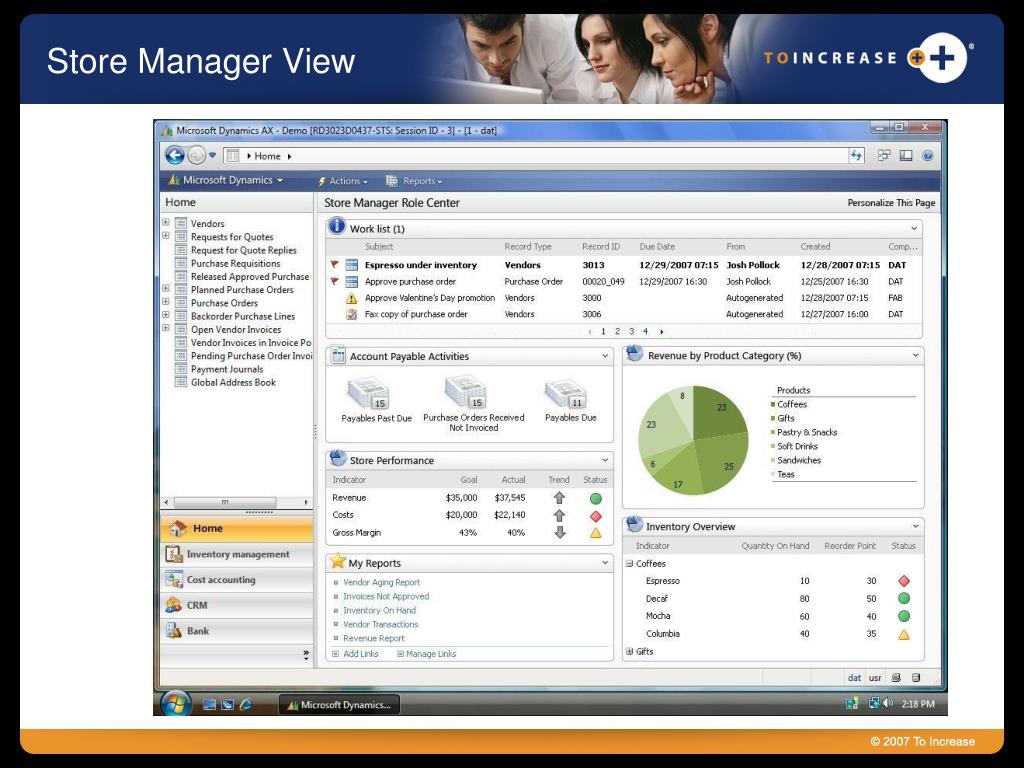Click the Coffees legend color swatch
Image resolution: width=1024 pixels, height=768 pixels.
tap(773, 404)
